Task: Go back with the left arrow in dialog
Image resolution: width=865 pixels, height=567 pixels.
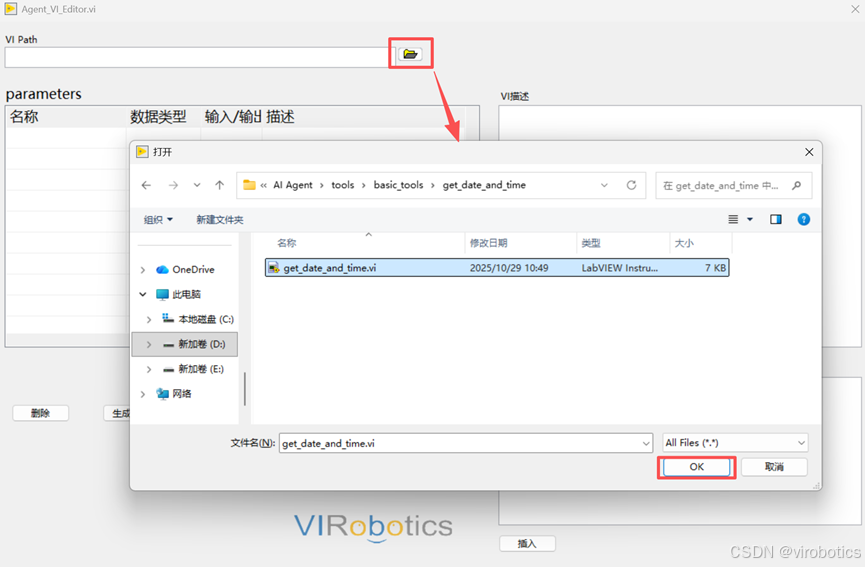Action: [x=146, y=185]
